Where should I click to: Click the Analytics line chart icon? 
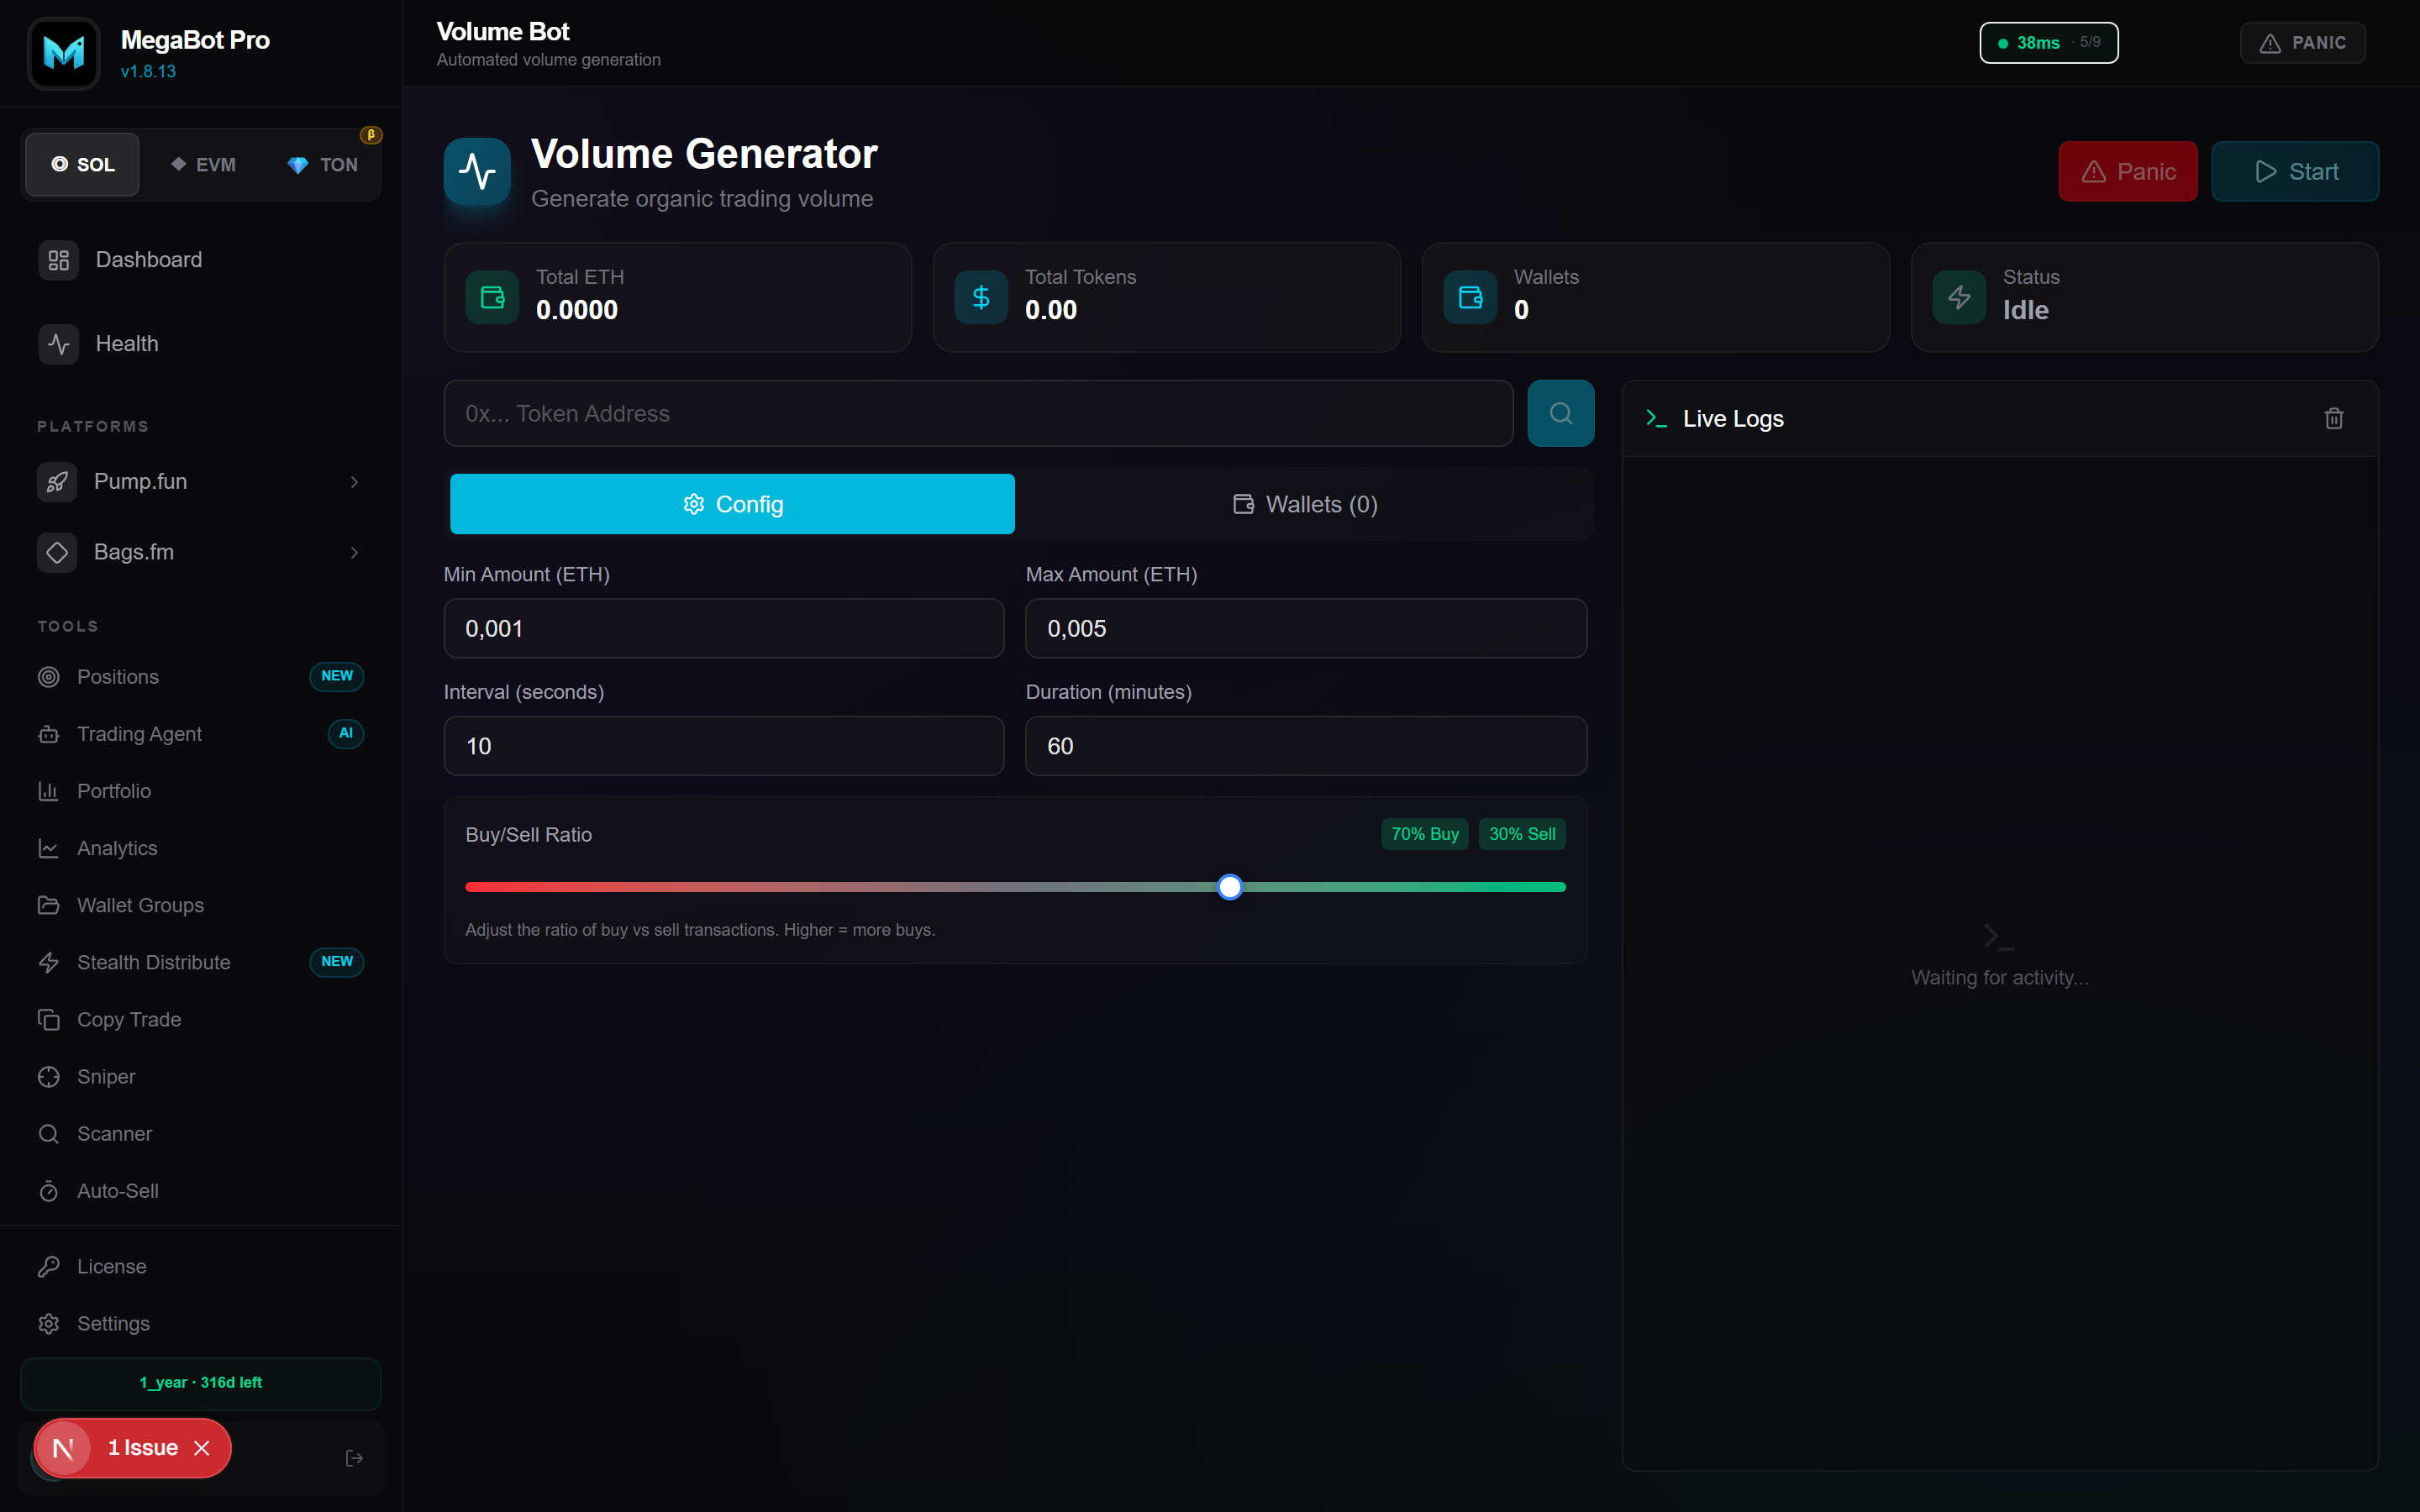(48, 848)
